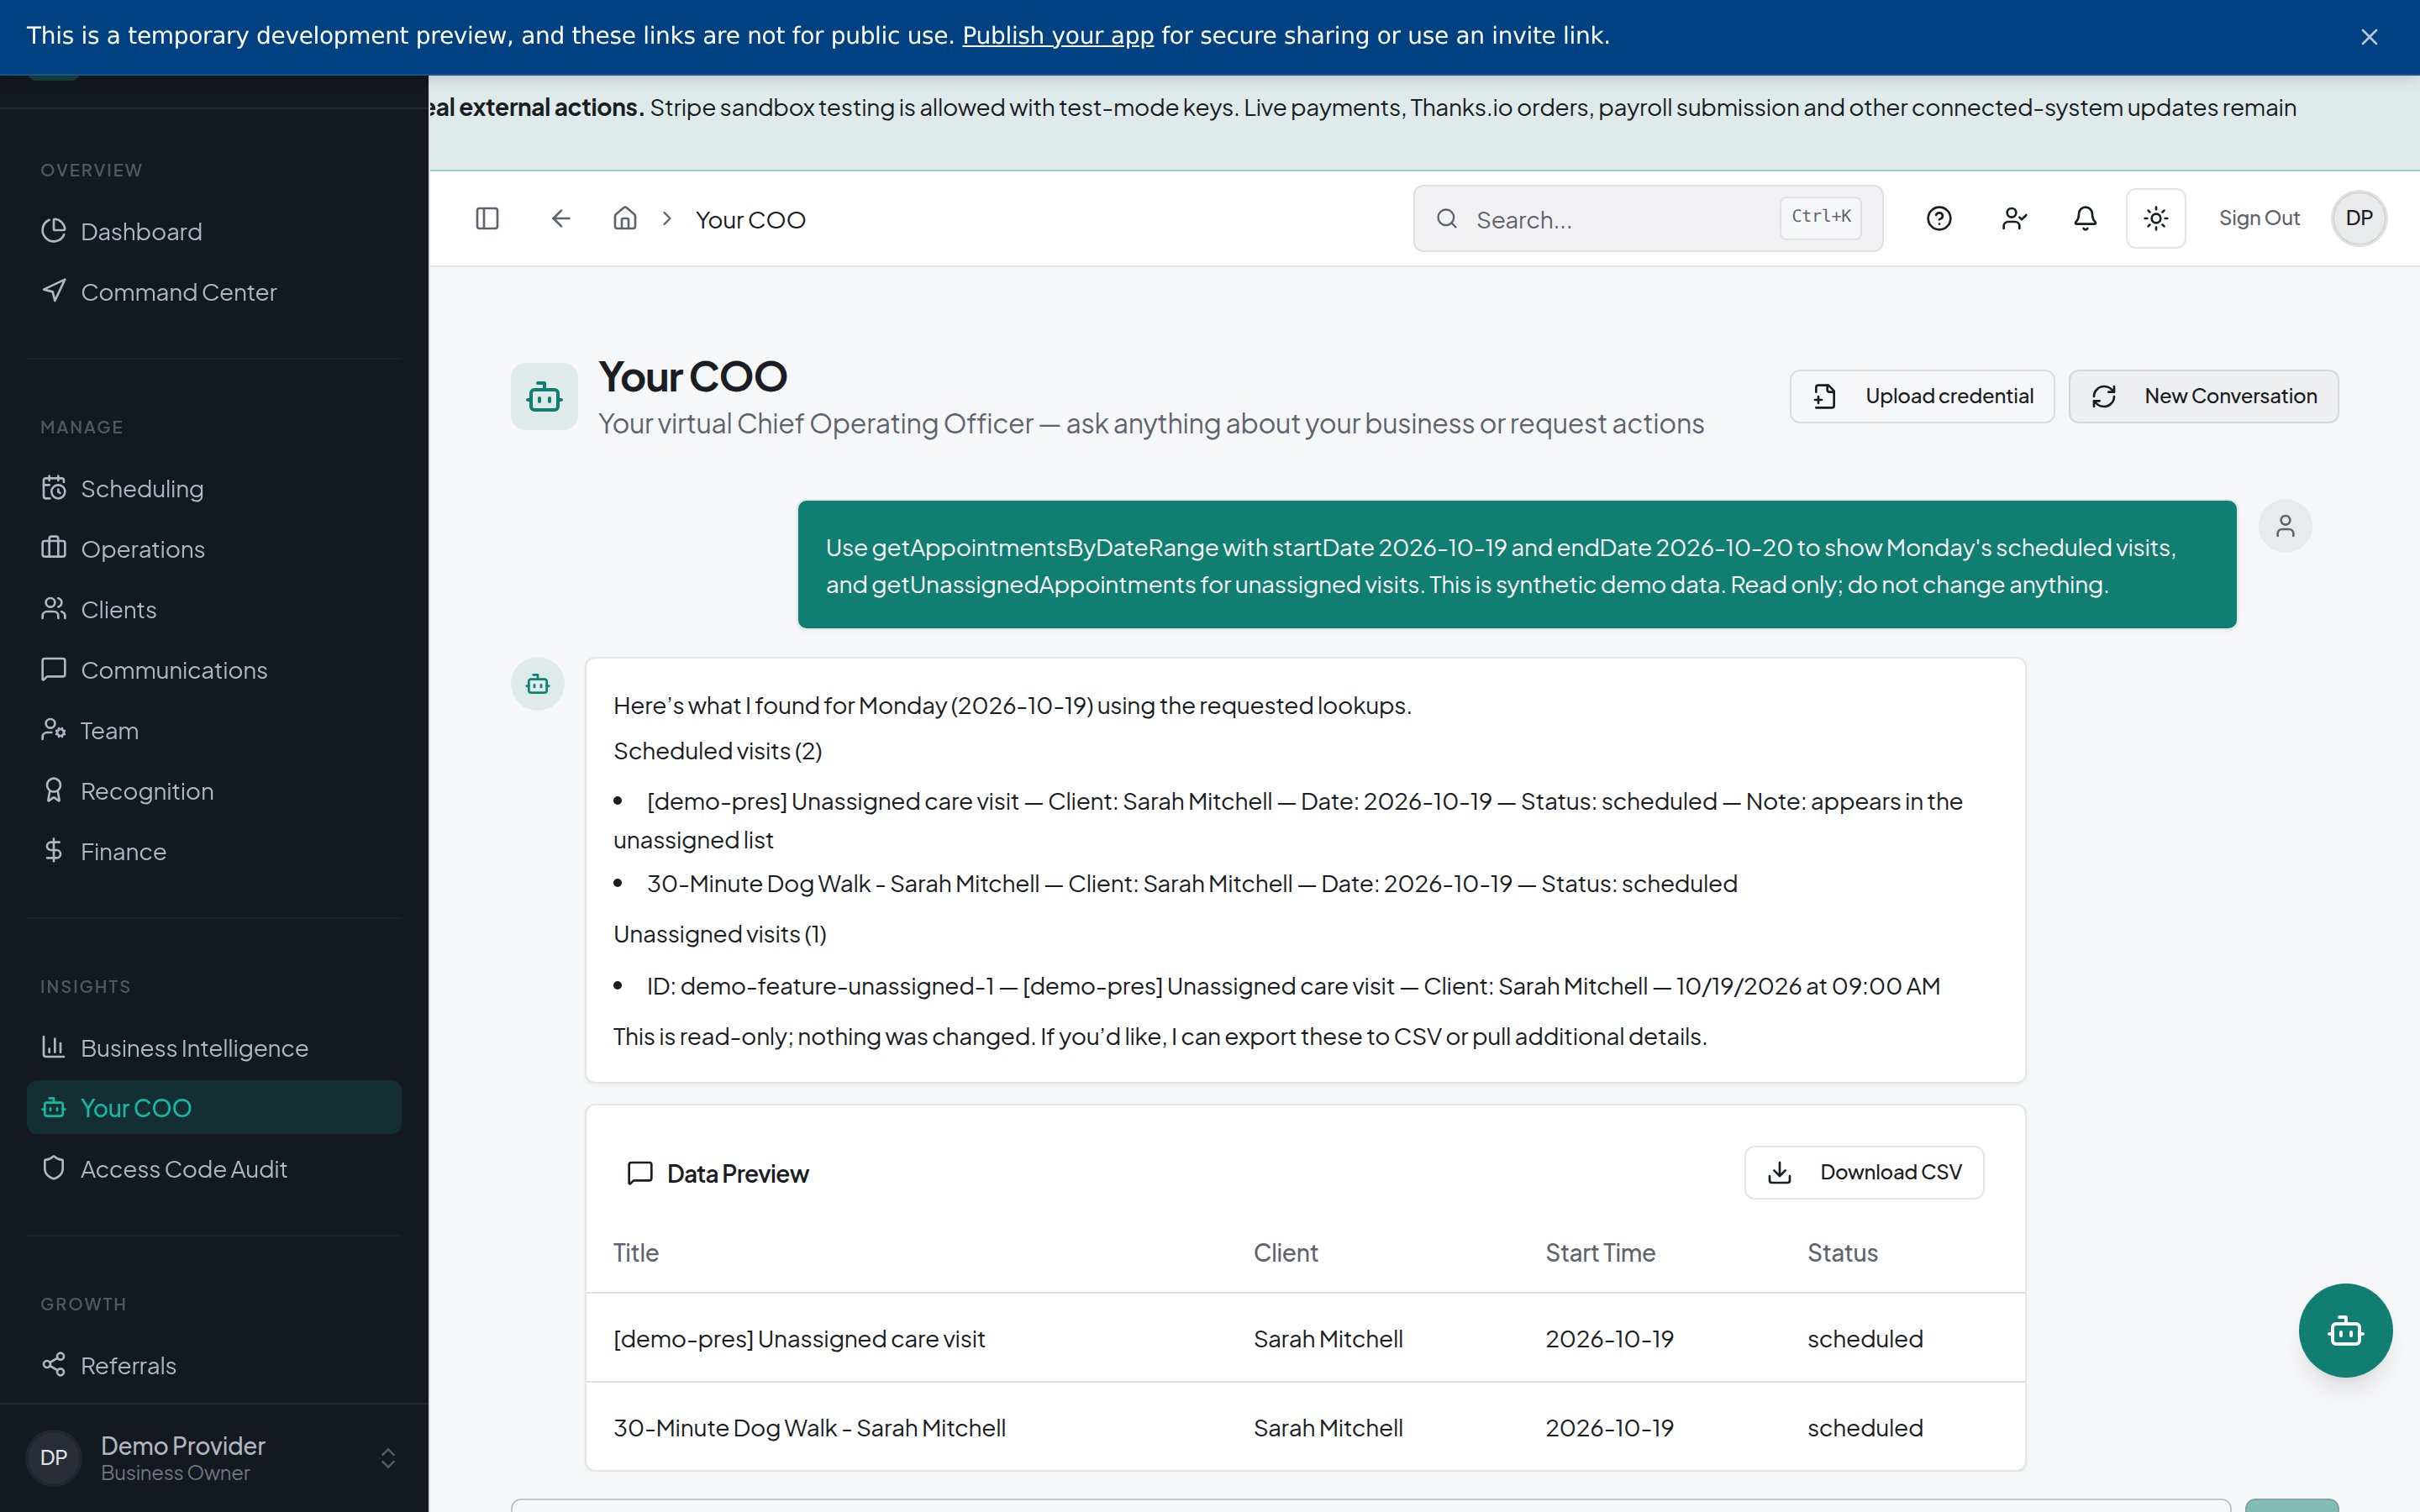Go back with the arrow icon
2420x1512 pixels.
[x=561, y=218]
